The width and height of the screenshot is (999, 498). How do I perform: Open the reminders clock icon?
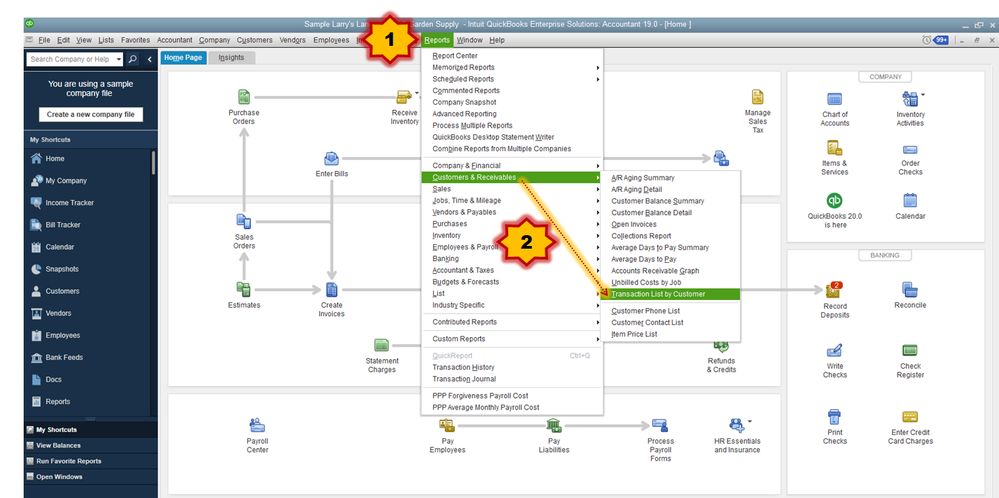926,40
